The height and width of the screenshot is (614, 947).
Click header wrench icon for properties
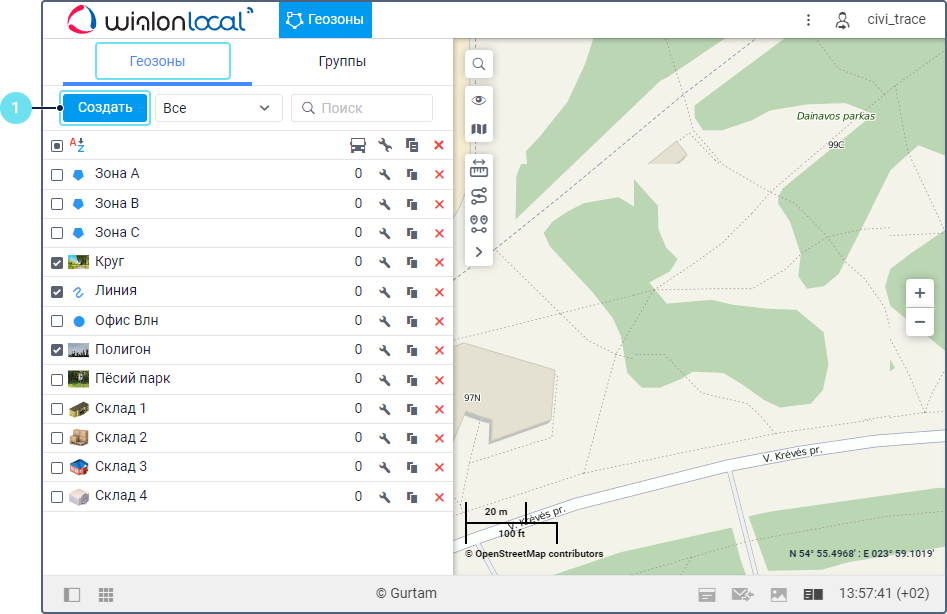click(385, 145)
